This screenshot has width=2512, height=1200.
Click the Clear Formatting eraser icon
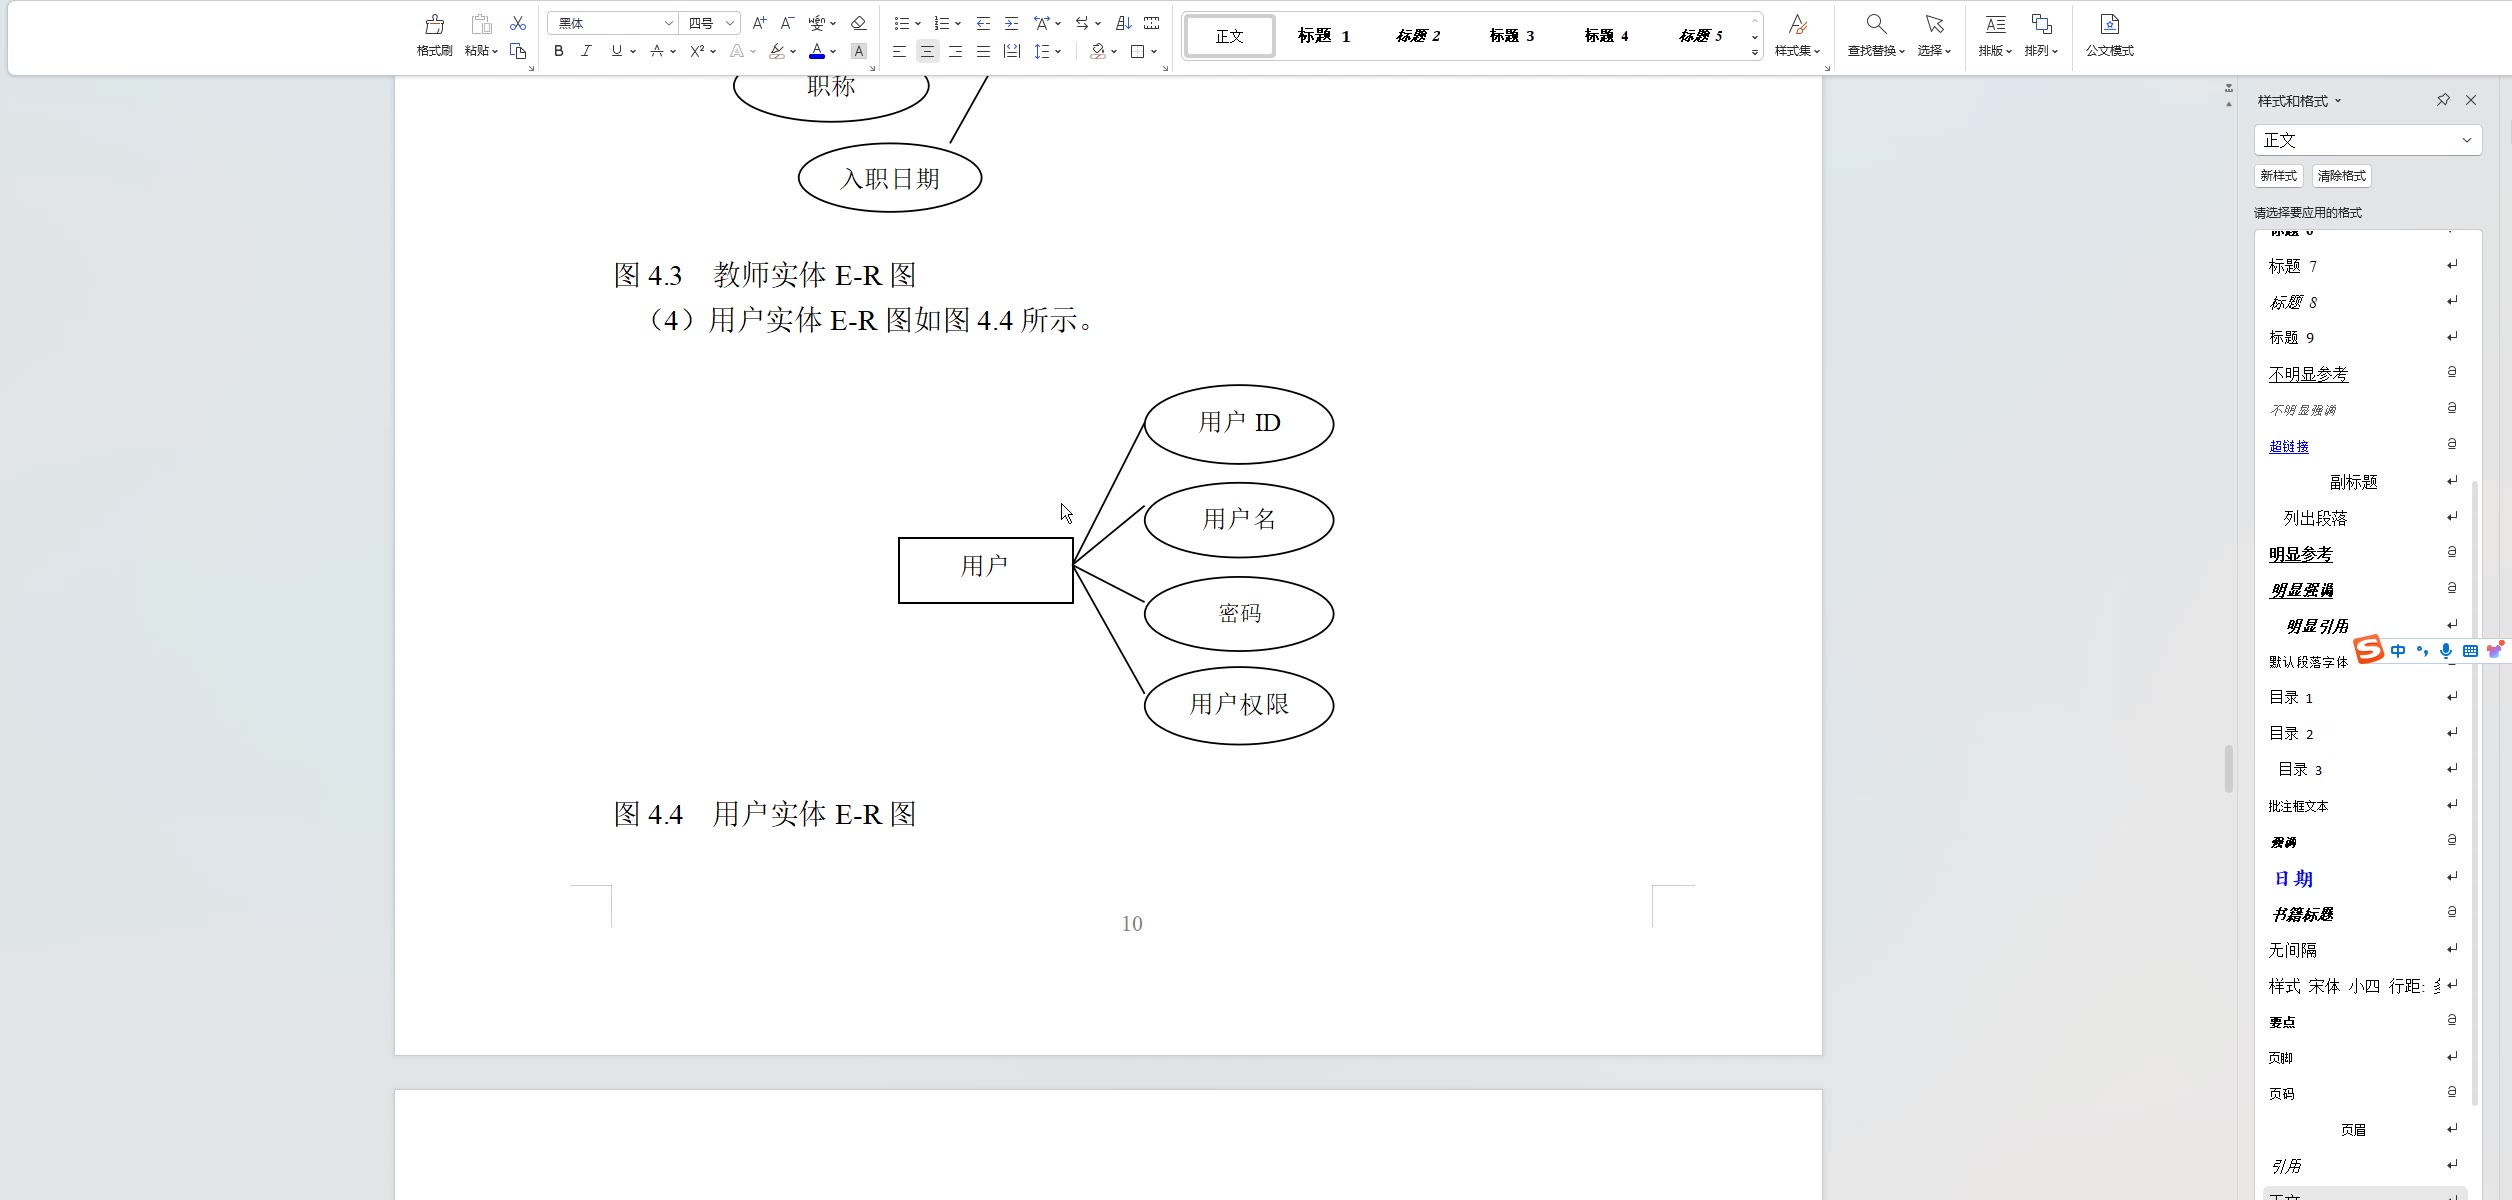858,23
